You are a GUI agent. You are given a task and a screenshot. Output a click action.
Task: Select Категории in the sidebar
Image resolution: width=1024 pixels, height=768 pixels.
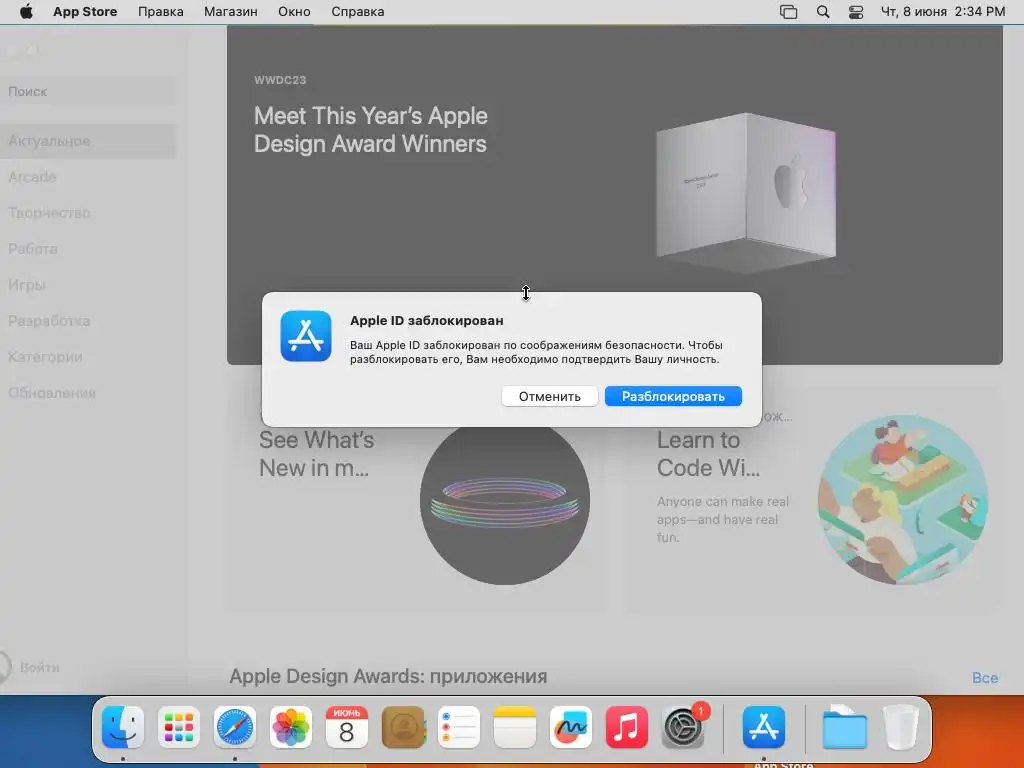pos(88,357)
